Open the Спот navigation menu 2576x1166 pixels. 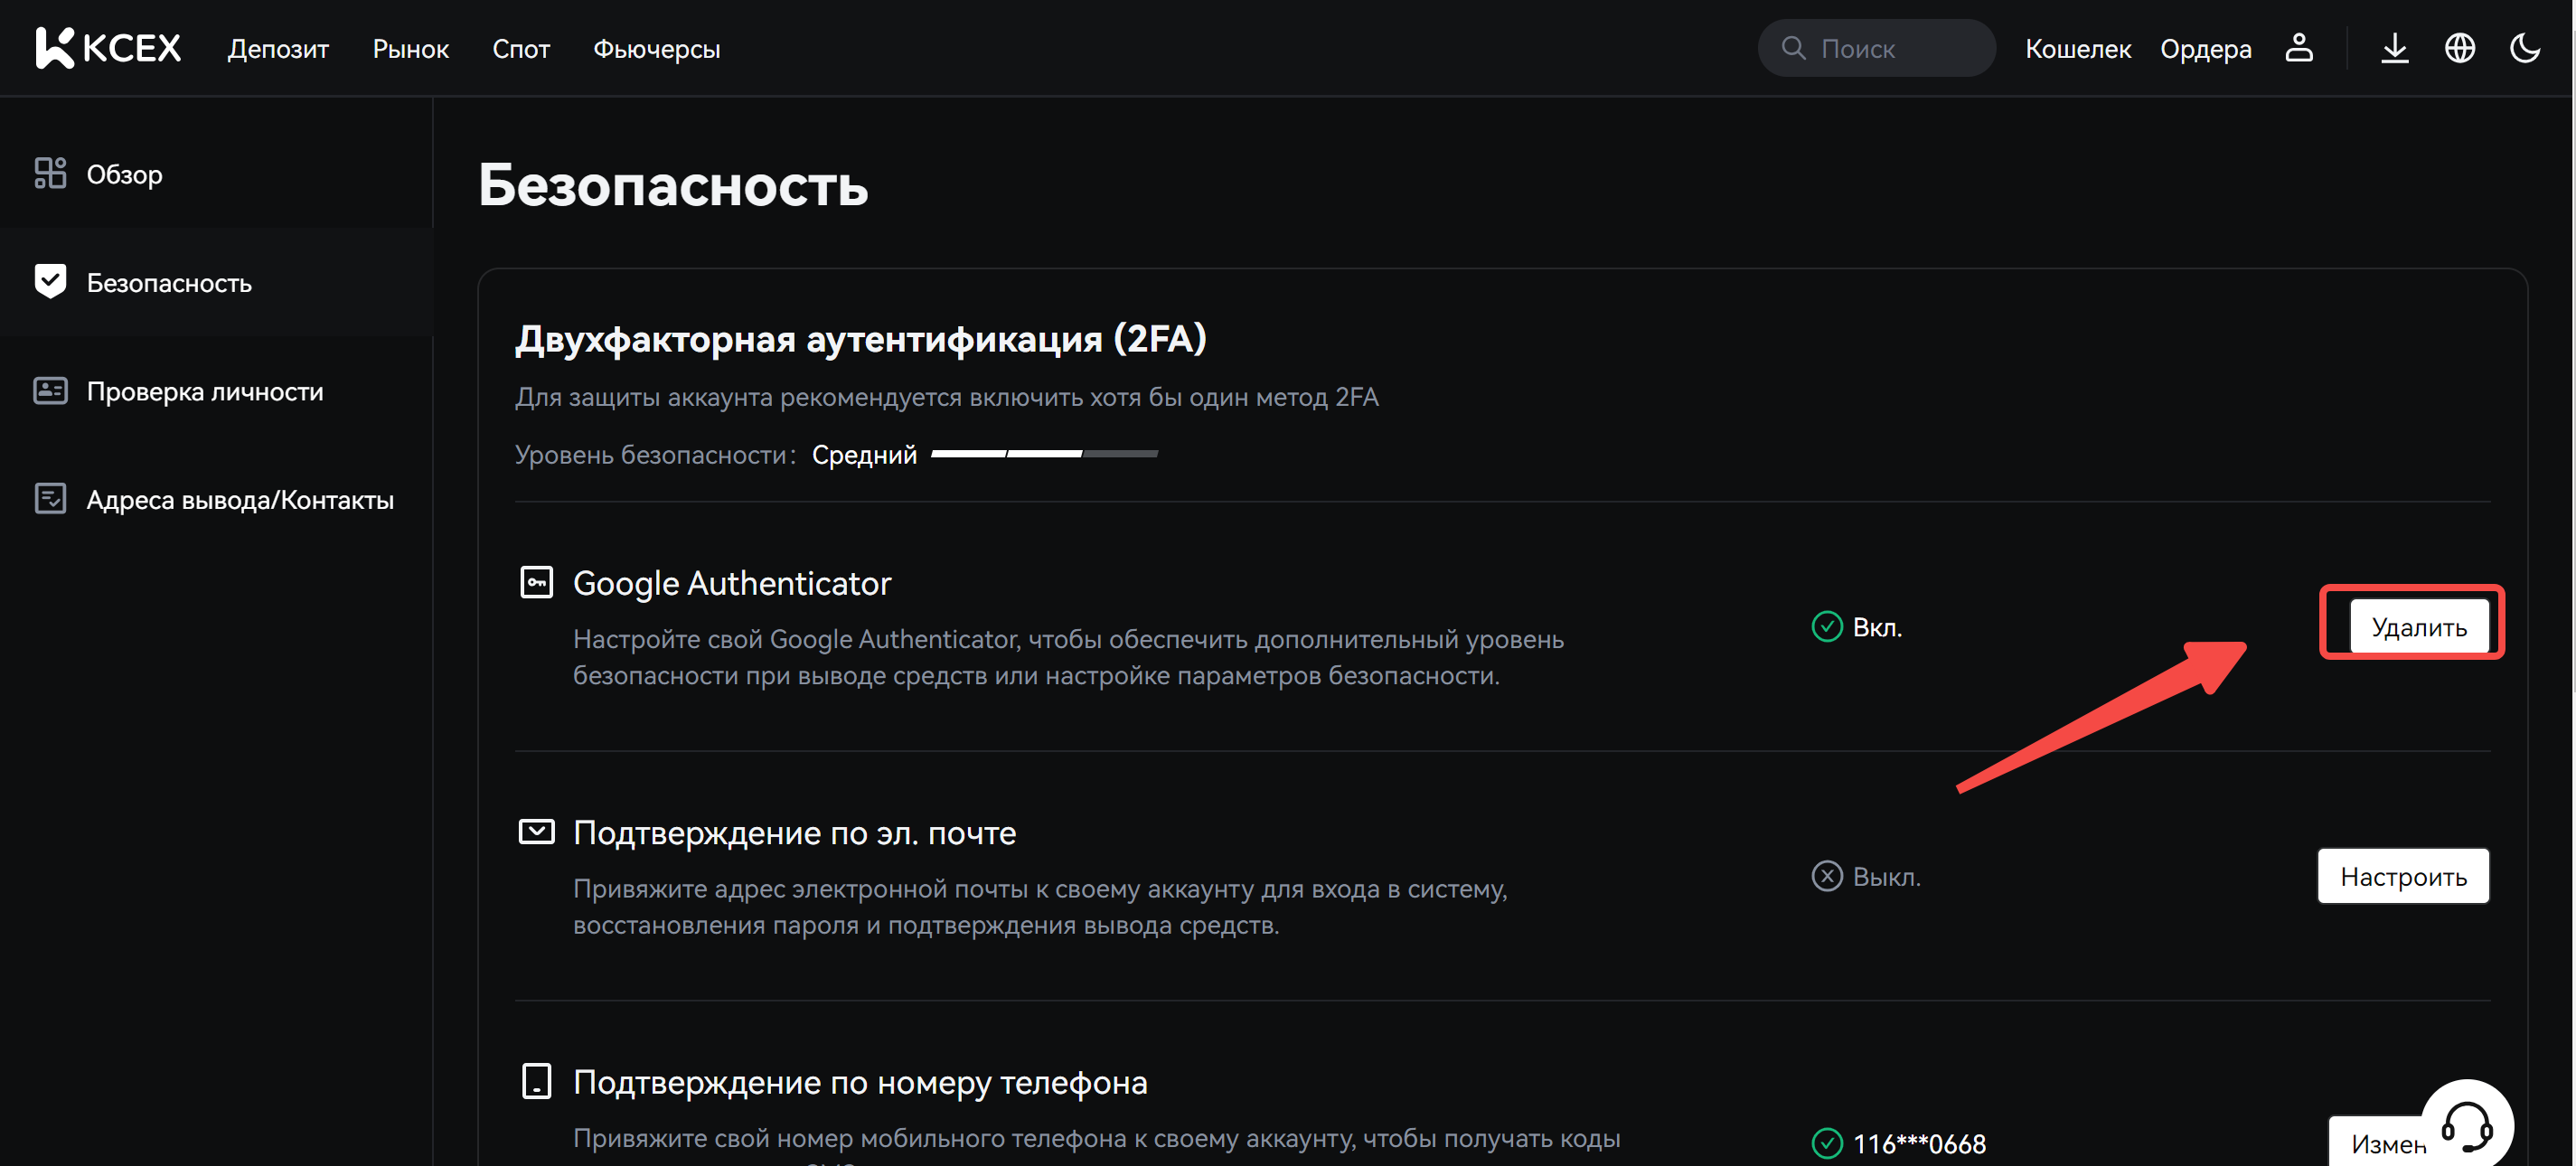(x=520, y=49)
